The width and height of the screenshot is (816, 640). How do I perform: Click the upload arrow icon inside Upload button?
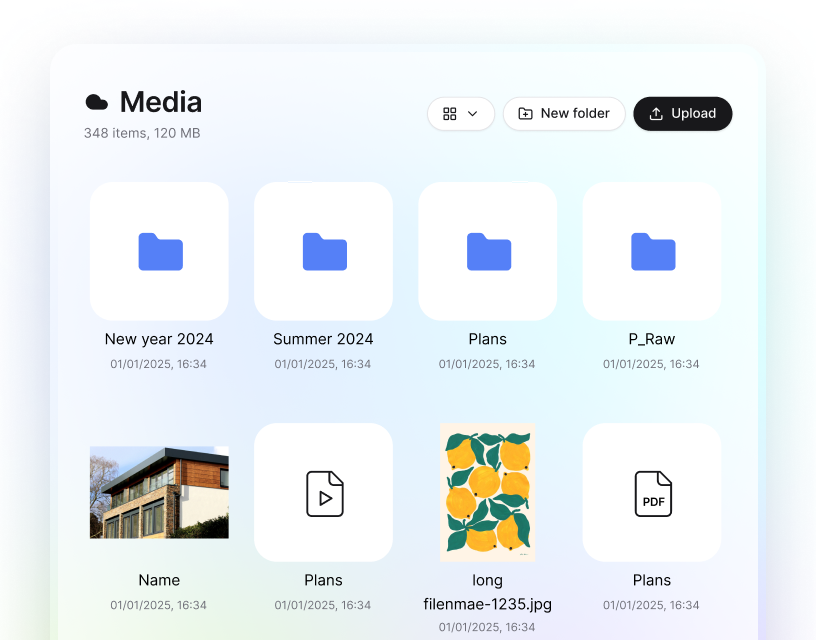click(655, 113)
